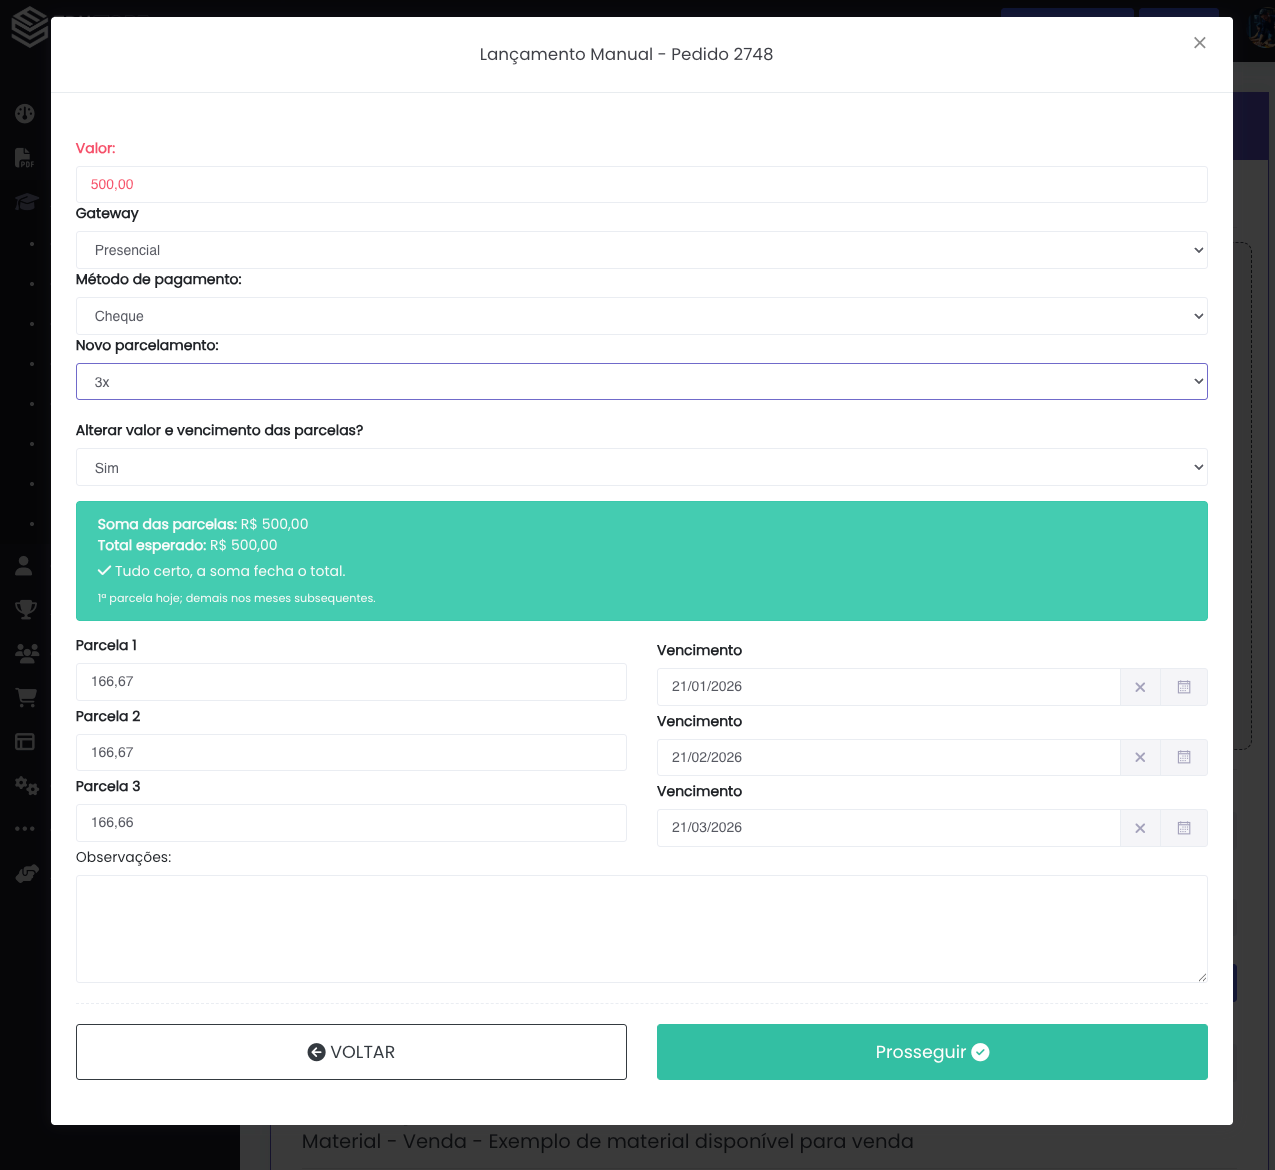
Task: Clear the Parcela 1 due date
Action: point(1140,687)
